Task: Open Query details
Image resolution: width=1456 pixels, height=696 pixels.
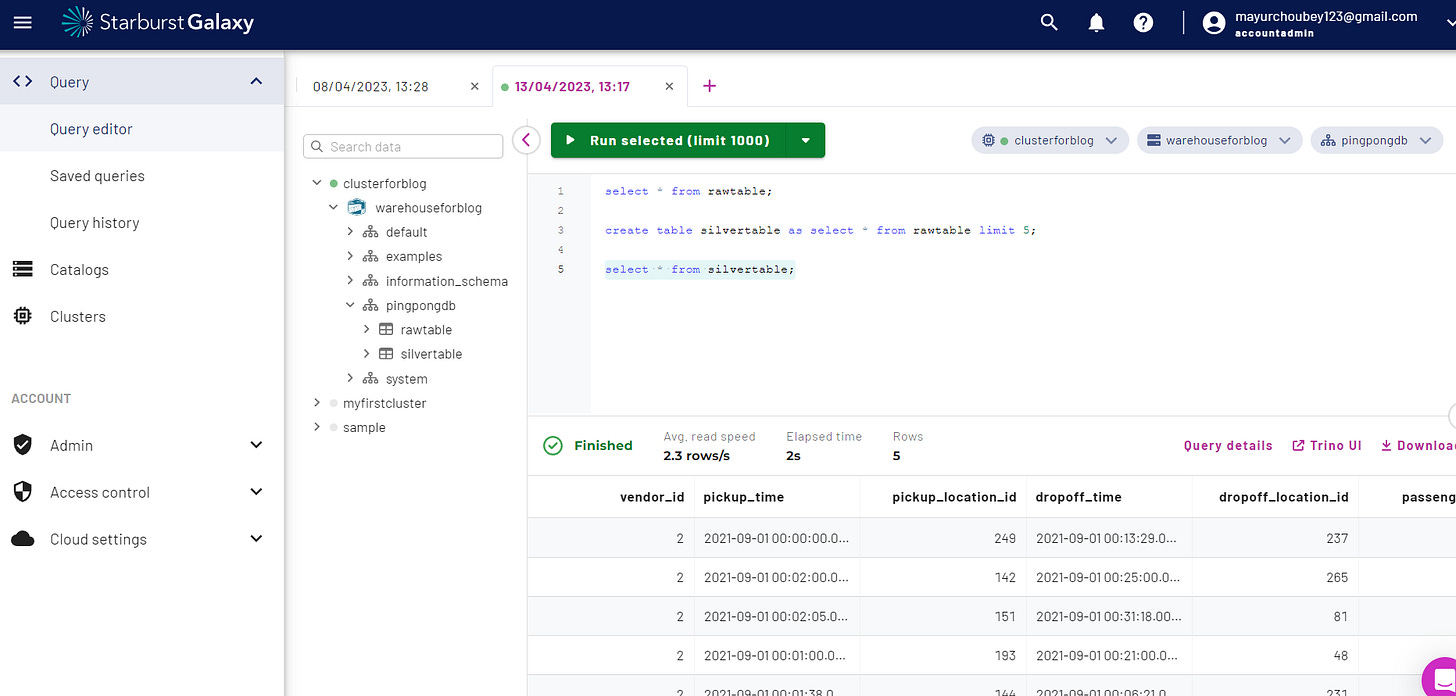Action: 1228,446
